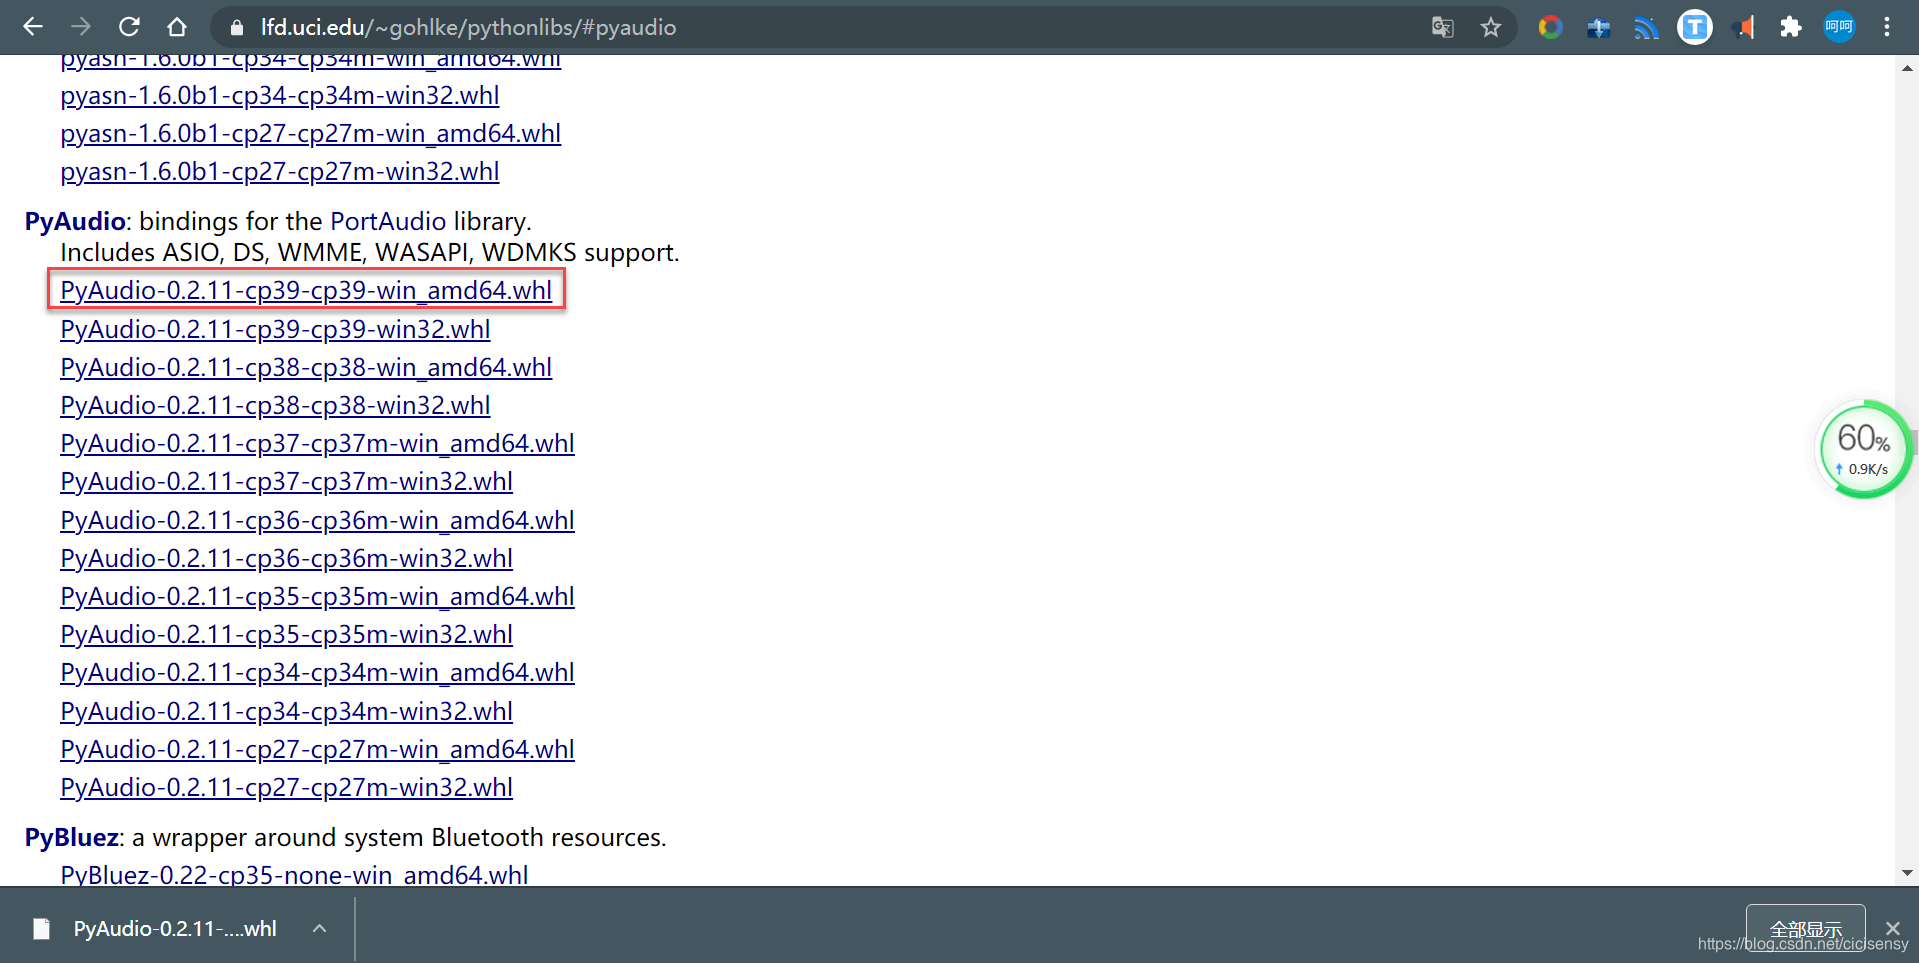Viewport: 1919px width, 963px height.
Task: Download PyAudio cp38 win32 wheel
Action: (x=275, y=405)
